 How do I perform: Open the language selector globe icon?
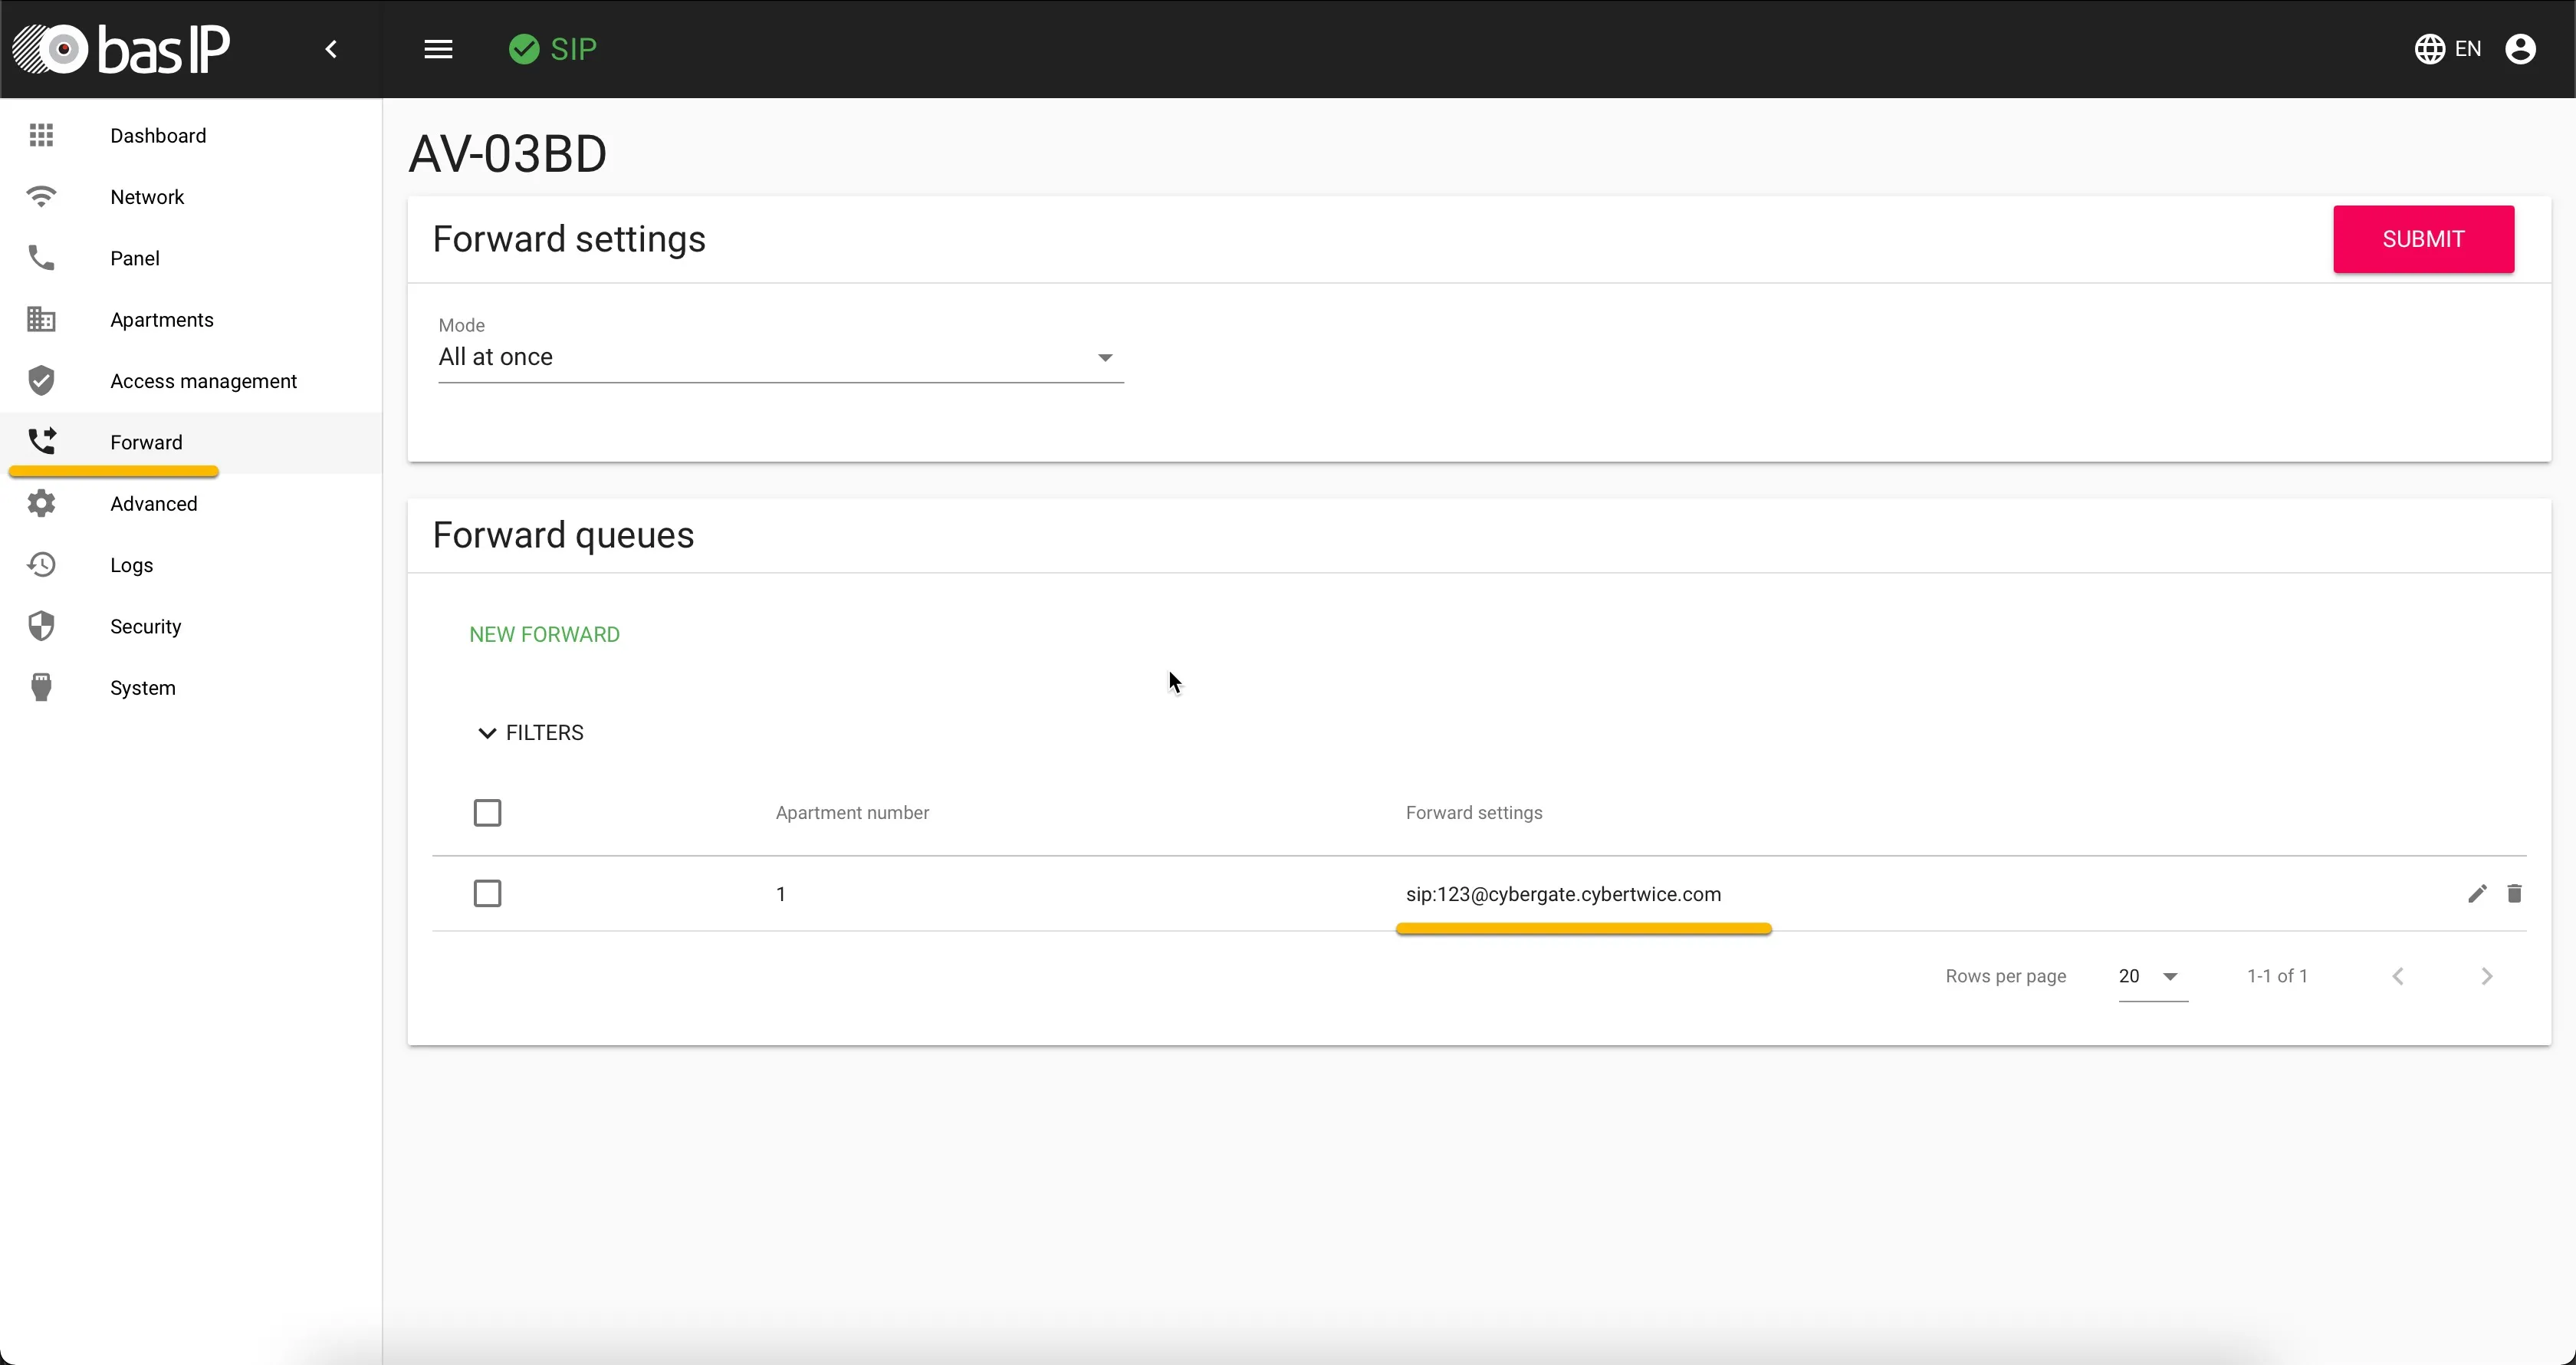pyautogui.click(x=2430, y=49)
